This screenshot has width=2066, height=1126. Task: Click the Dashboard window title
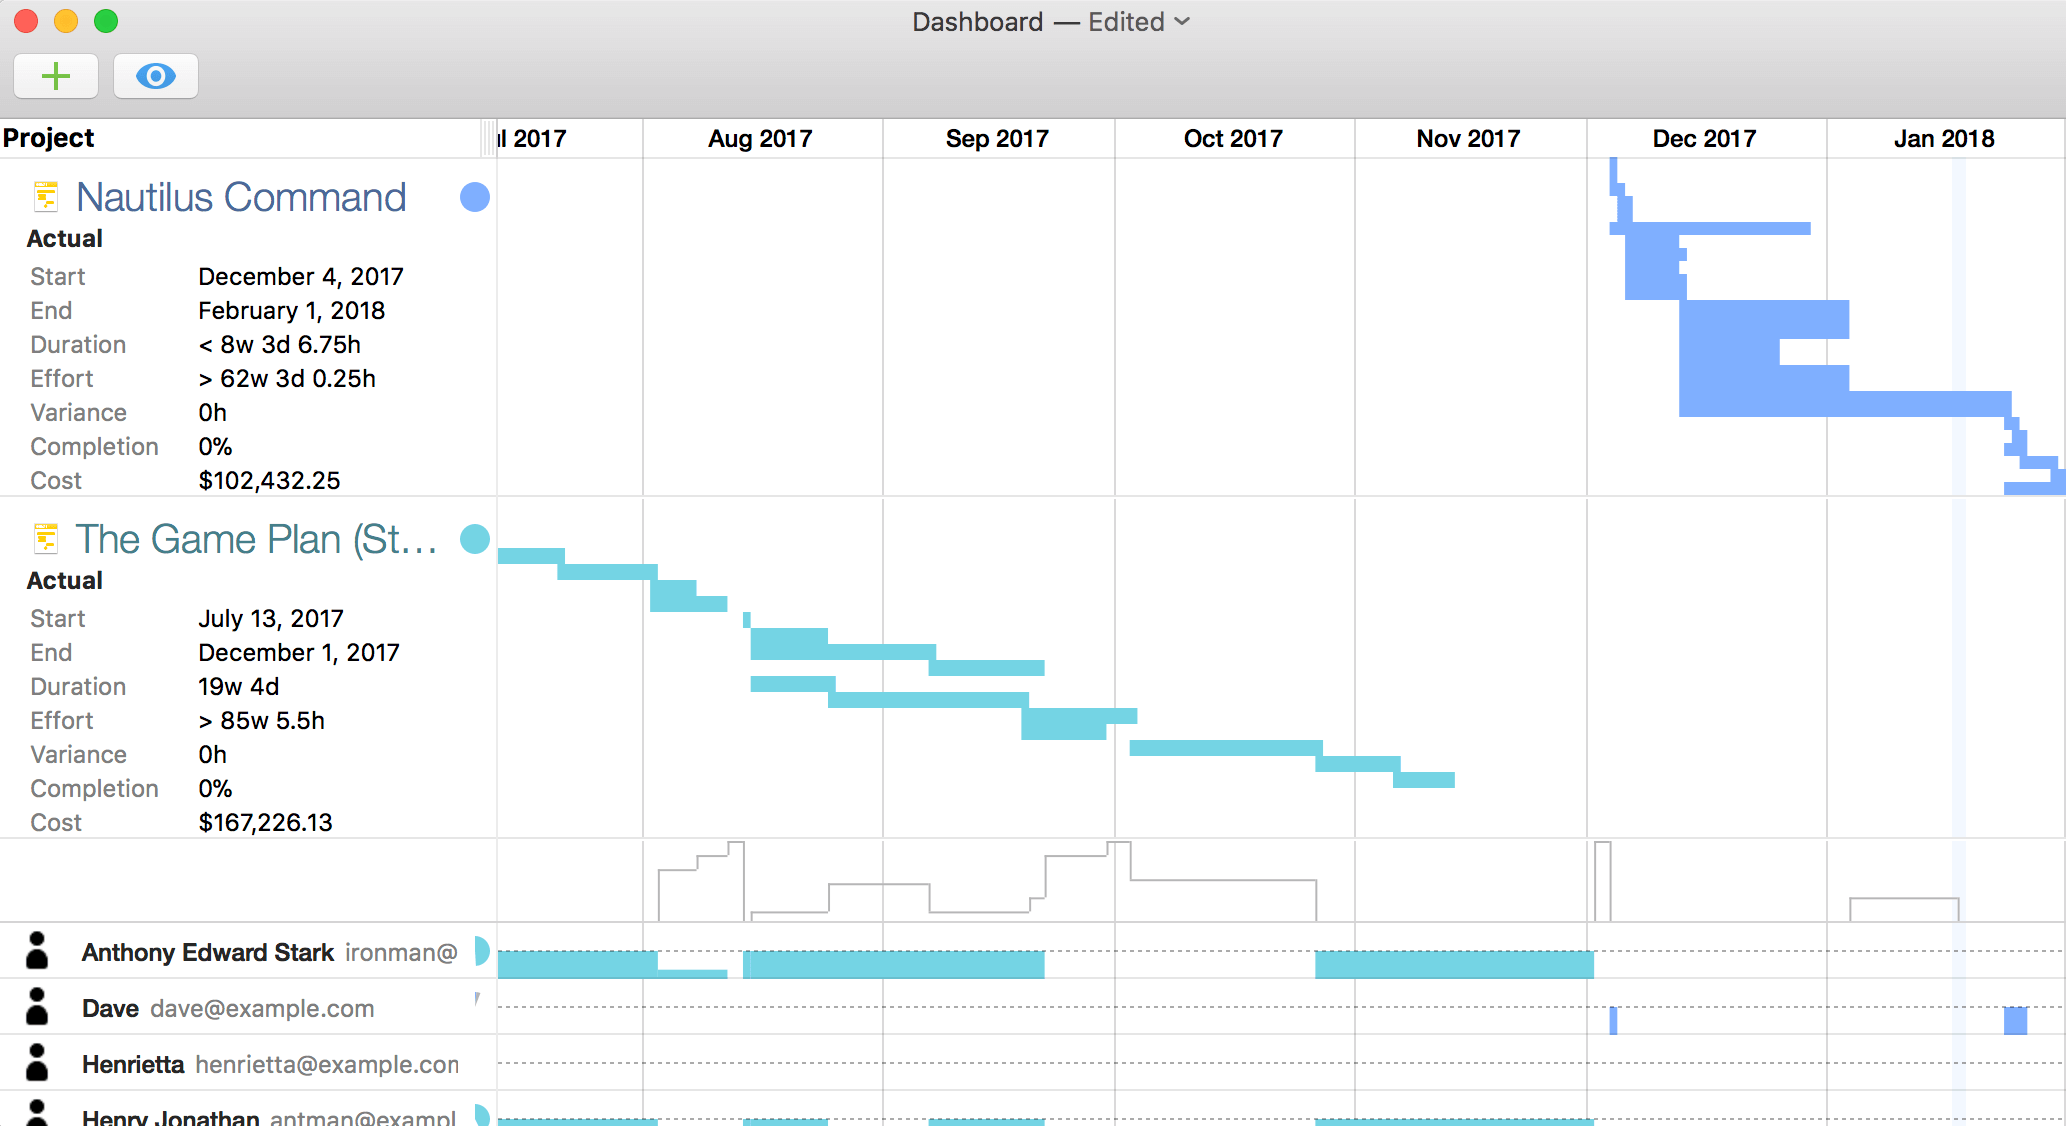point(977,22)
